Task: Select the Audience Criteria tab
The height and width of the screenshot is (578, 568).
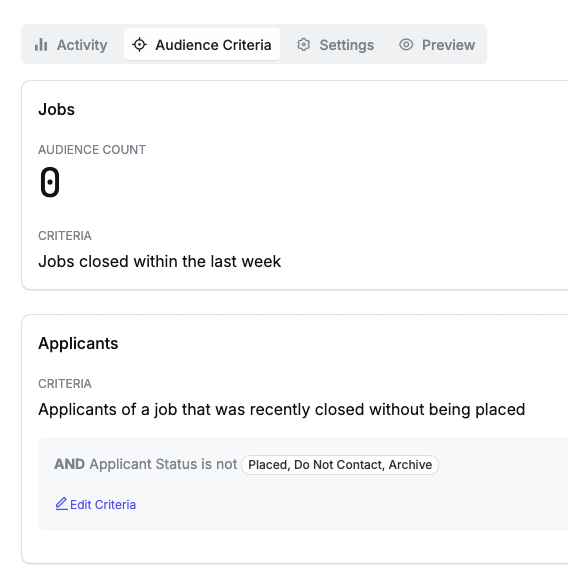Action: (x=202, y=45)
